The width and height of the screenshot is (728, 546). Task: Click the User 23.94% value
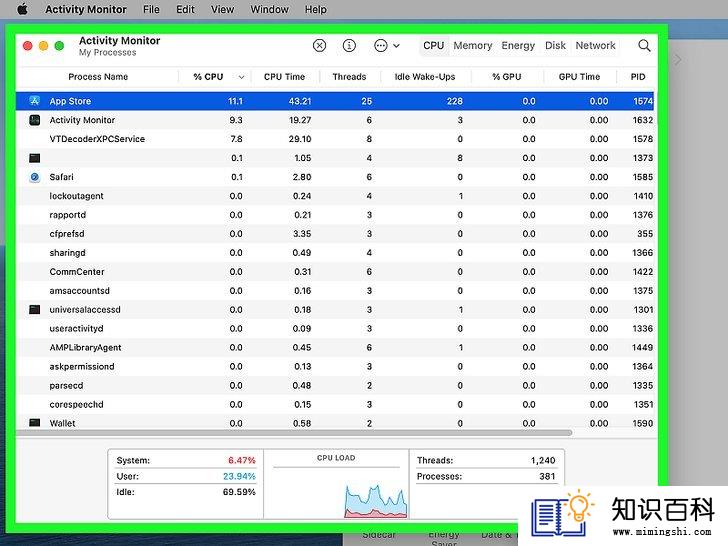239,476
